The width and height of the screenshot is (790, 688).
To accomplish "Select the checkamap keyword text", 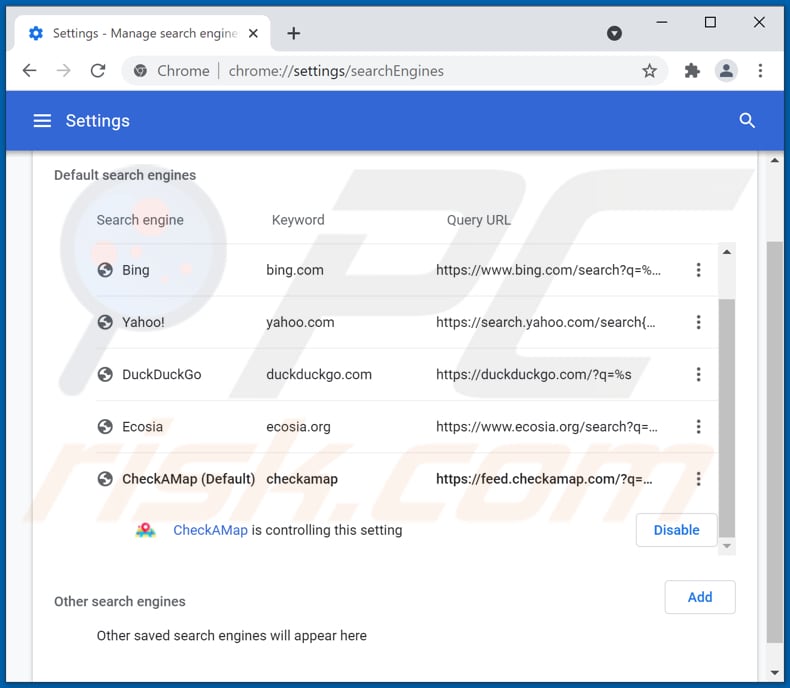I will 302,479.
